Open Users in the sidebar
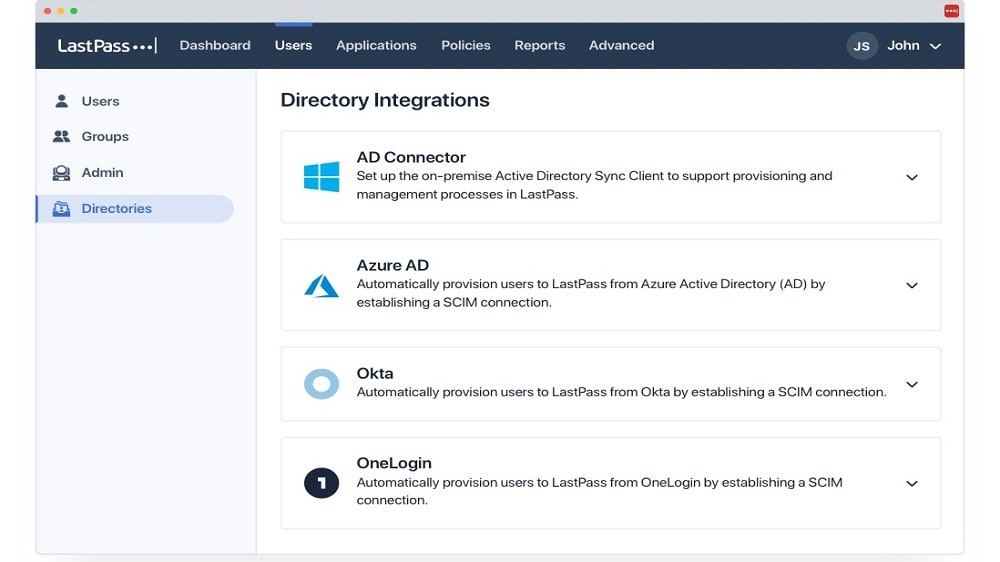This screenshot has width=1000, height=562. [100, 101]
